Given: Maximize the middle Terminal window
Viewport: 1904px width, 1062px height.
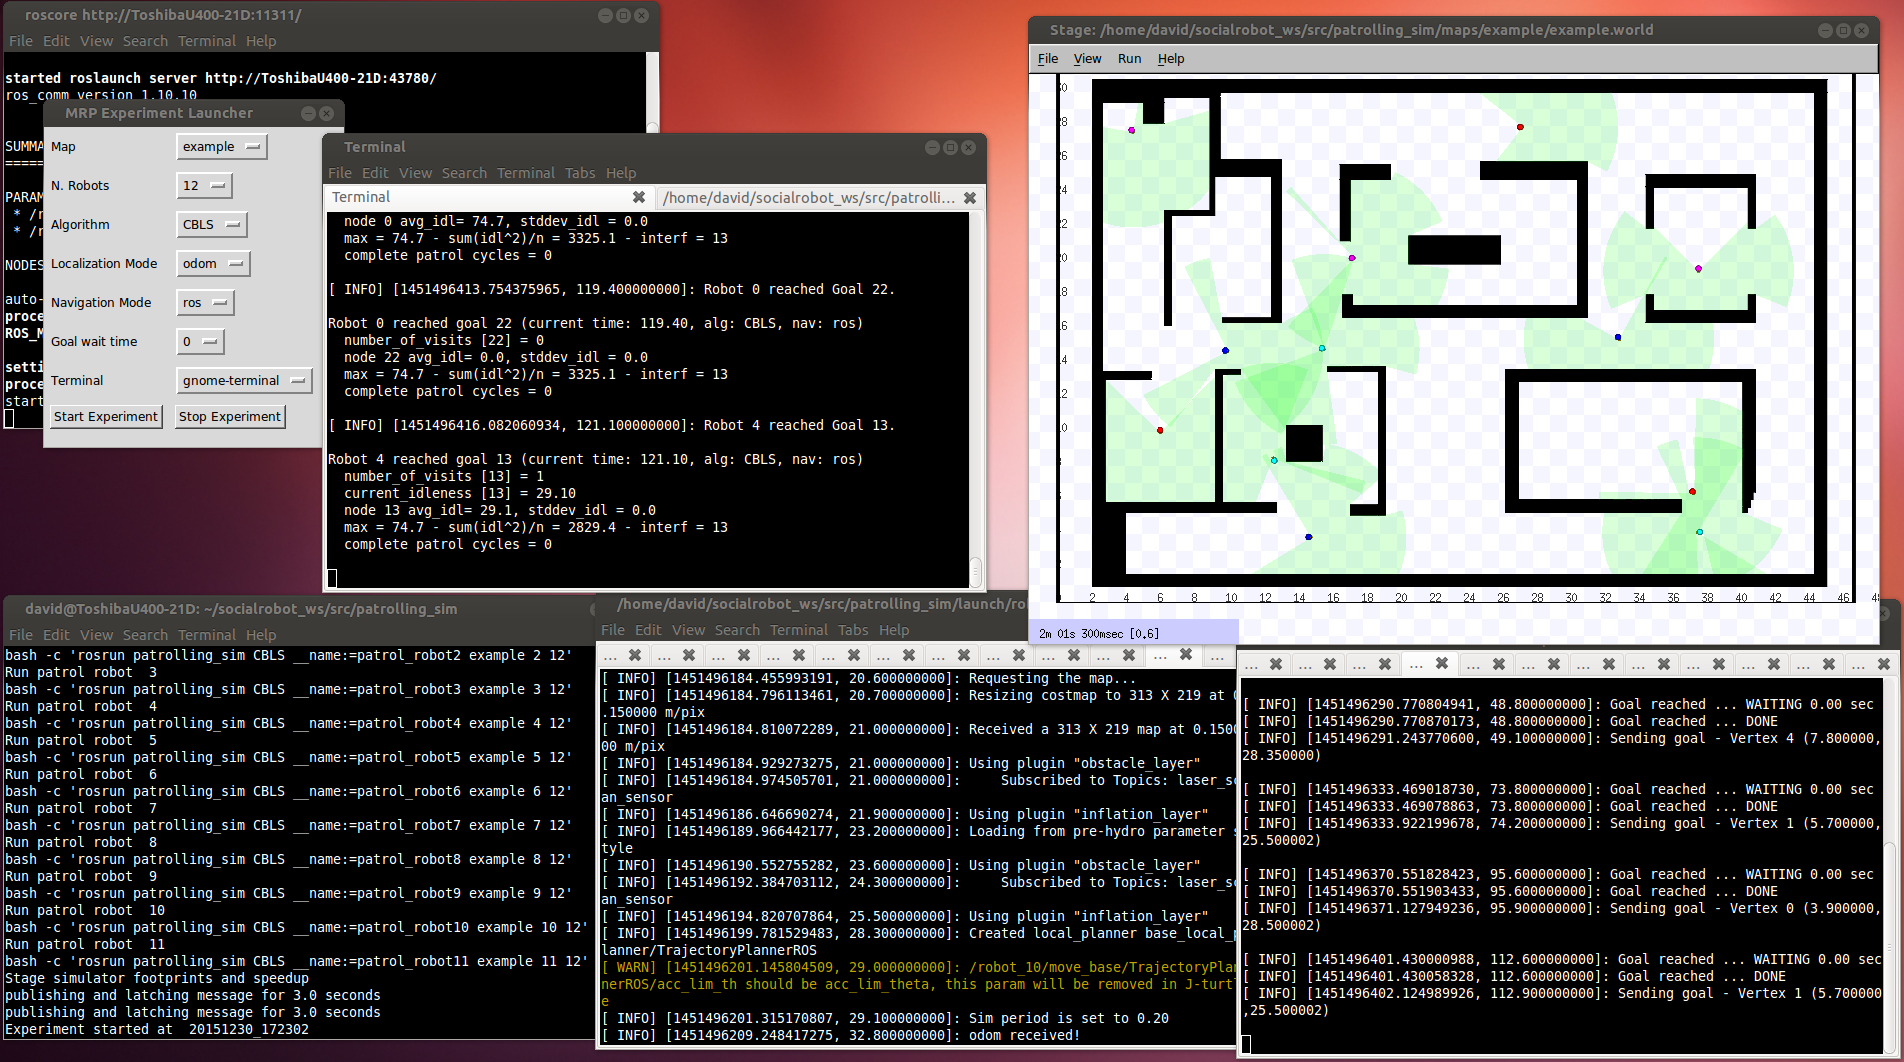Looking at the screenshot, I should click(x=950, y=148).
